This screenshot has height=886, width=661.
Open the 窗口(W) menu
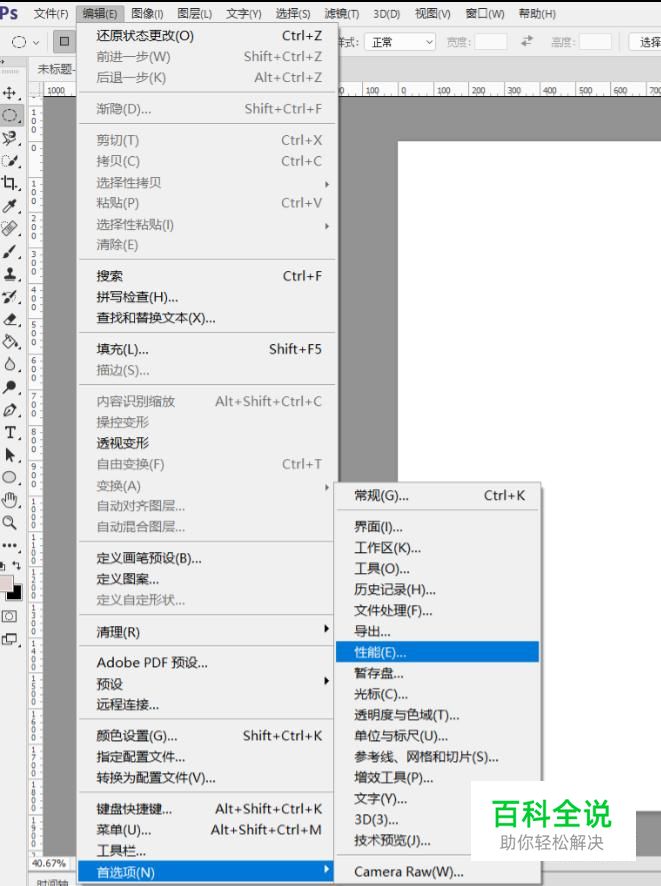pos(485,14)
